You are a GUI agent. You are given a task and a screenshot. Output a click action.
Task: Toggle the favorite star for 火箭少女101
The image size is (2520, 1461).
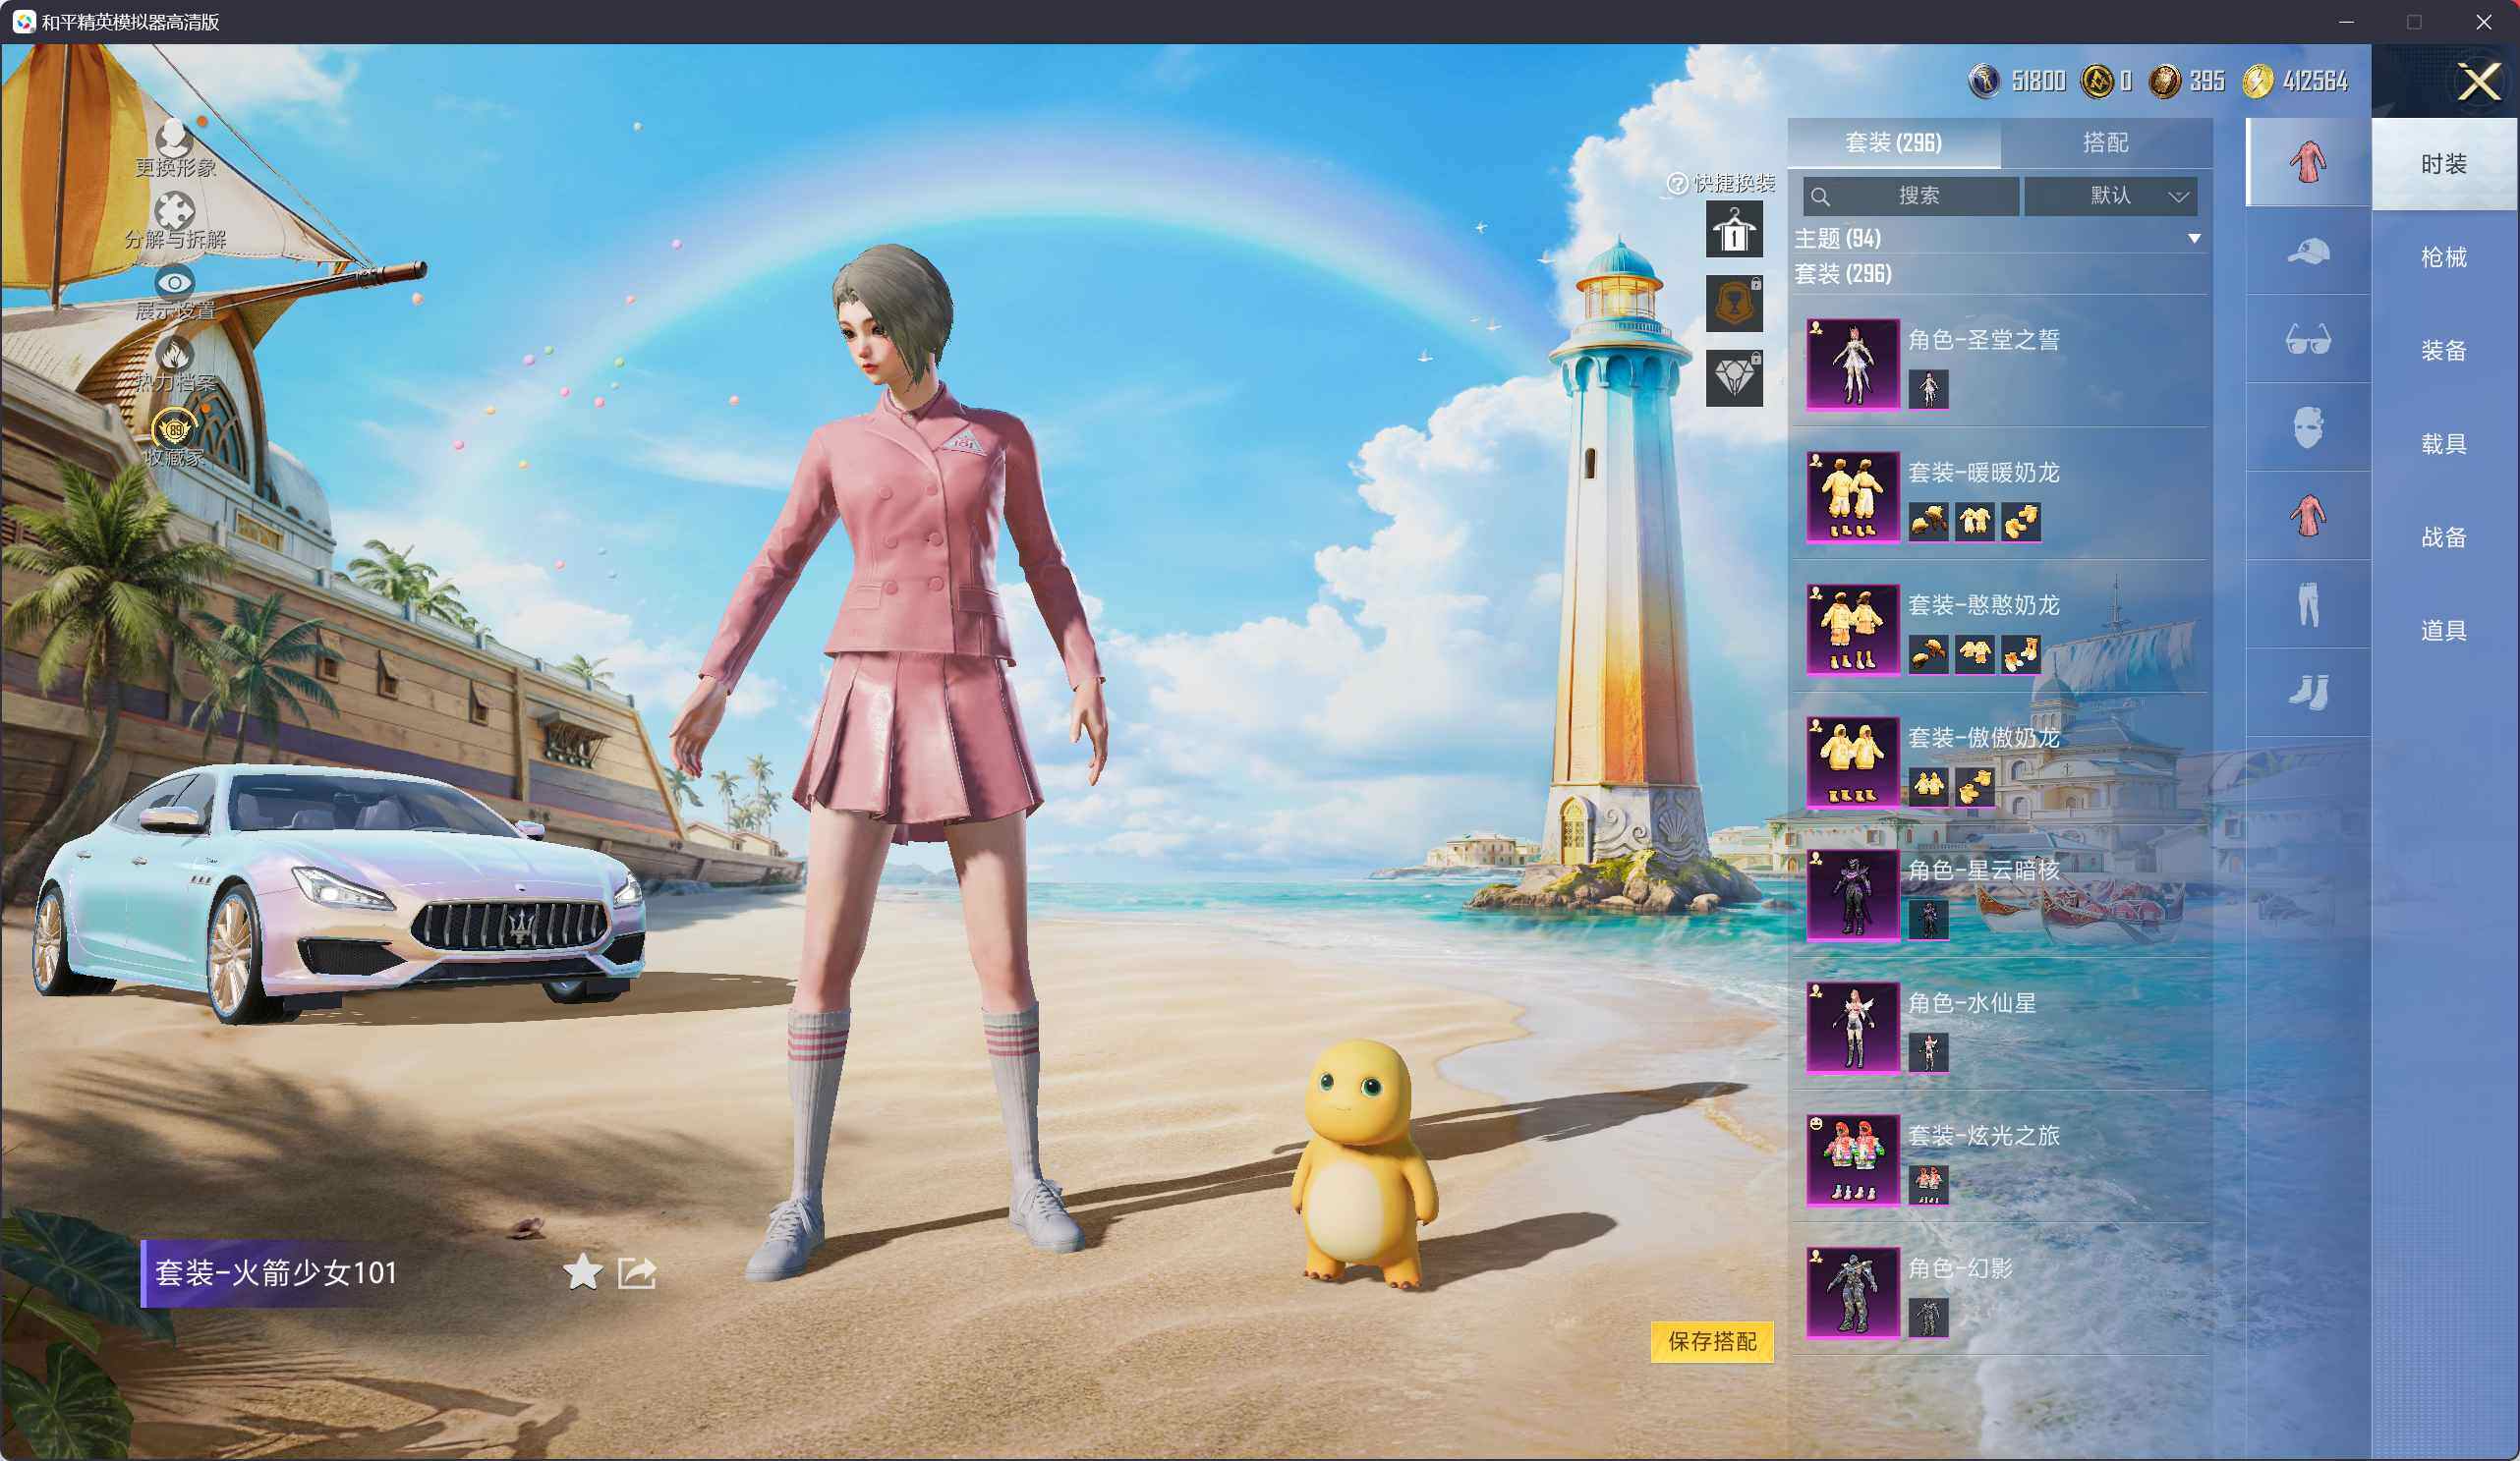[x=582, y=1272]
